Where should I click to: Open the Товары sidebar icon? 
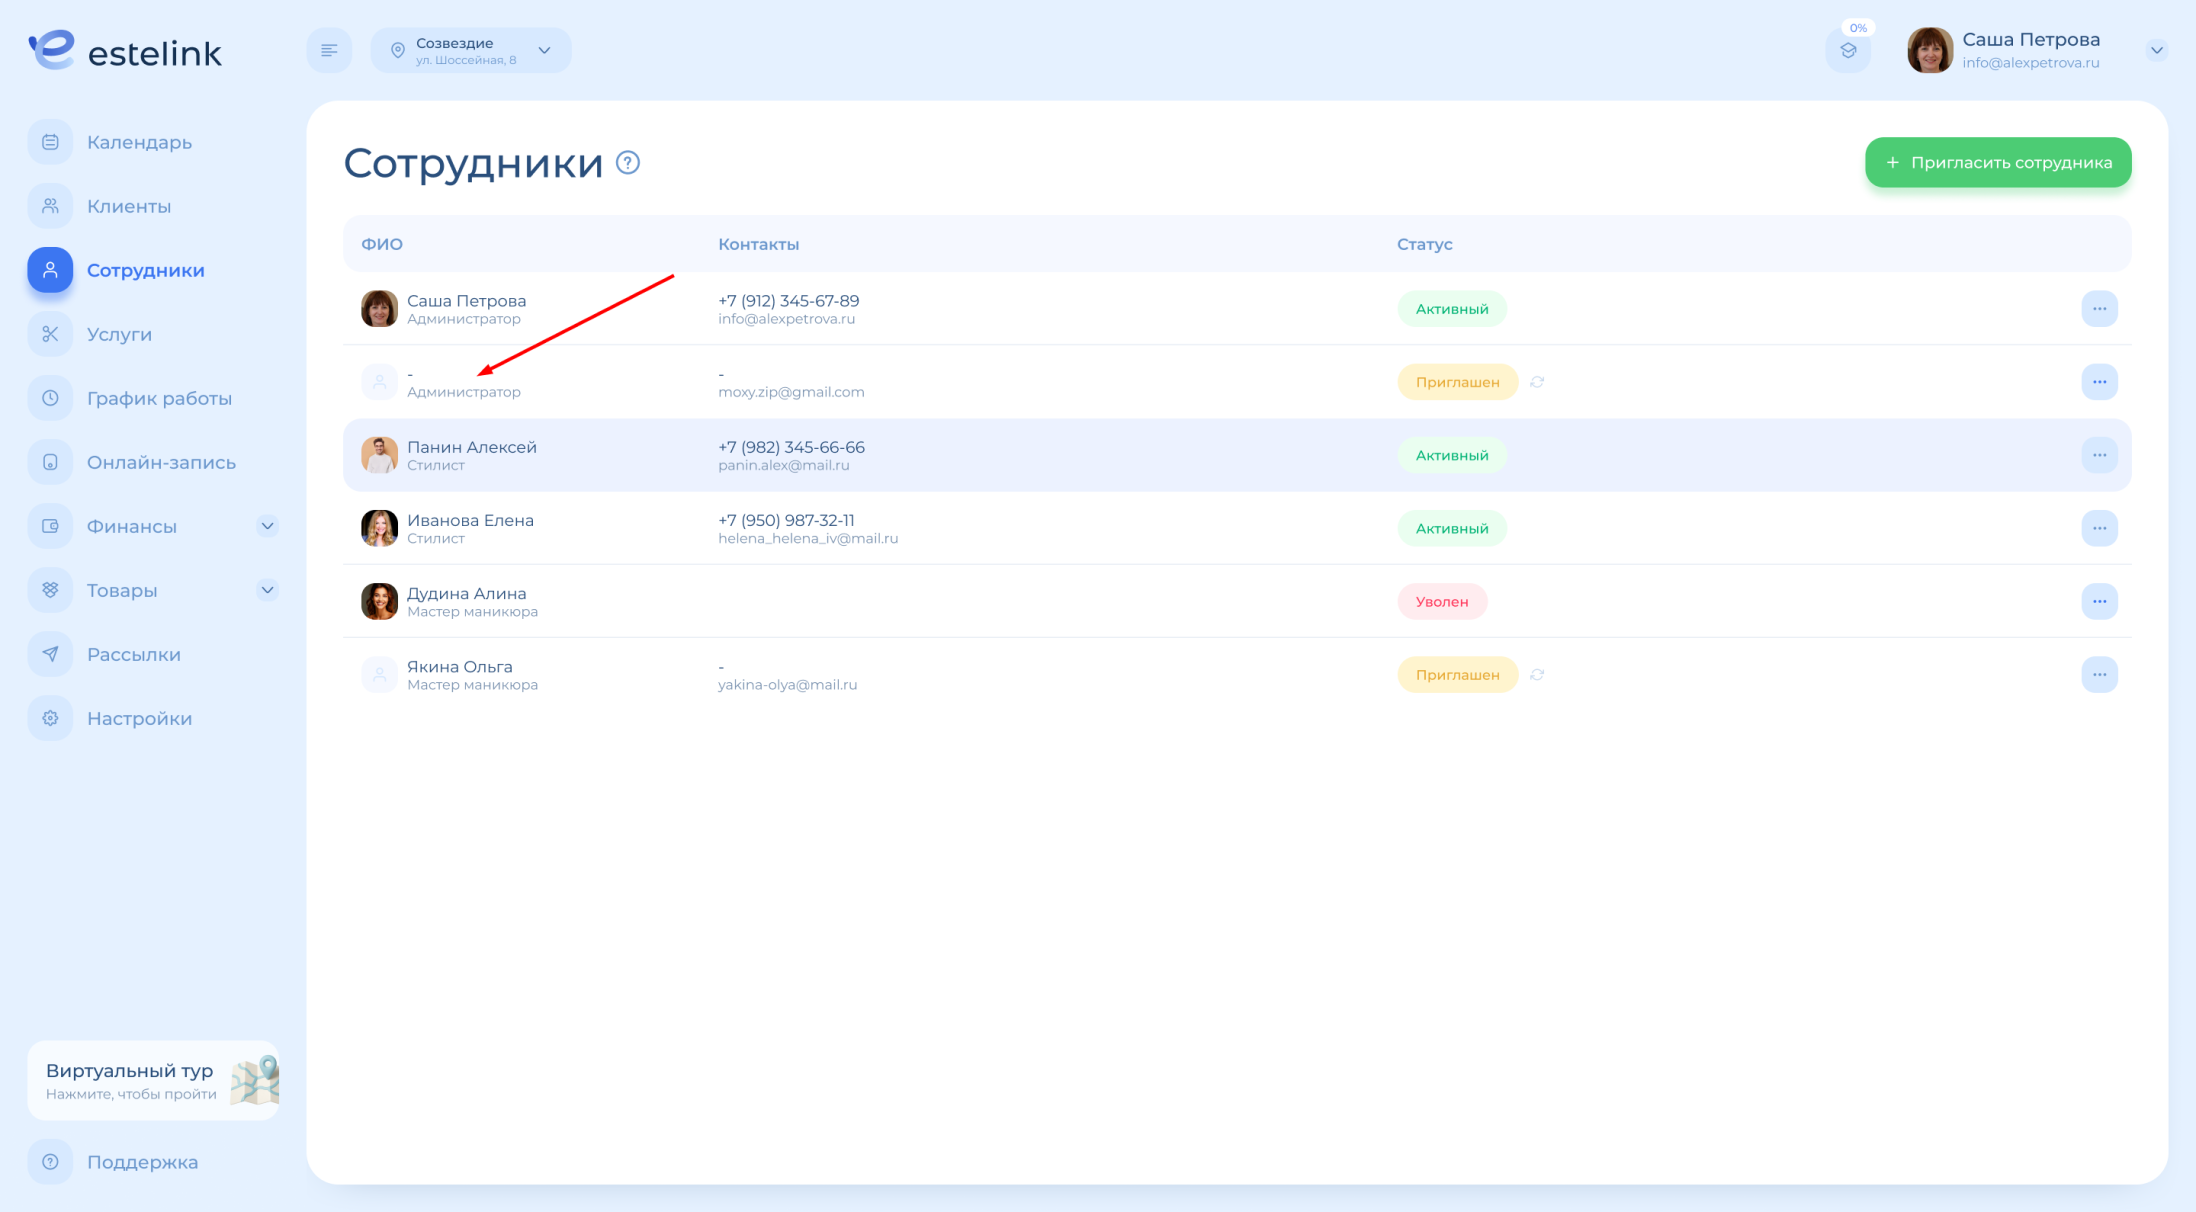pyautogui.click(x=50, y=590)
